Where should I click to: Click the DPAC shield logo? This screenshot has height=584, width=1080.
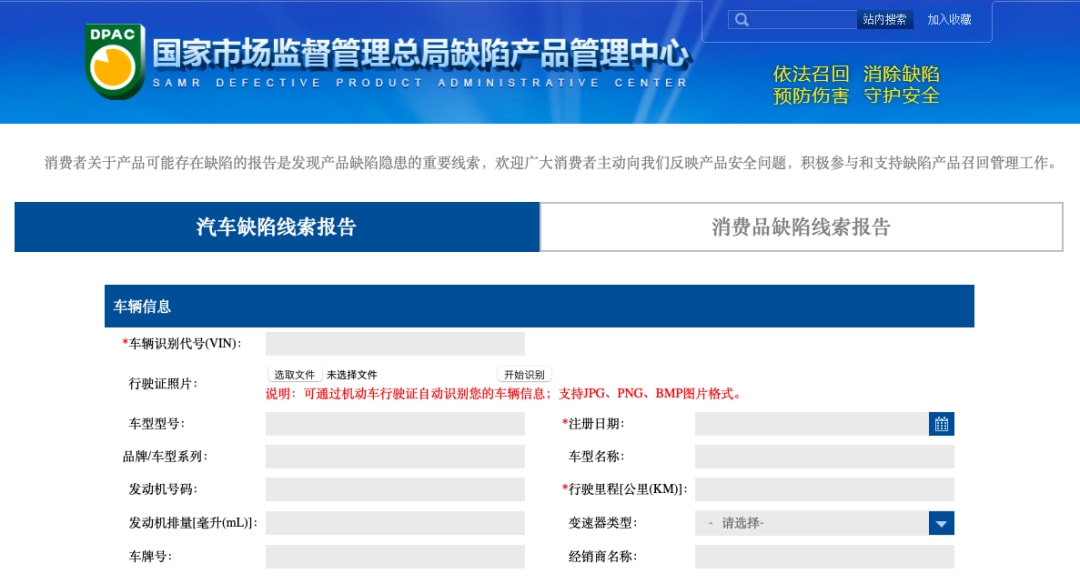tap(114, 61)
